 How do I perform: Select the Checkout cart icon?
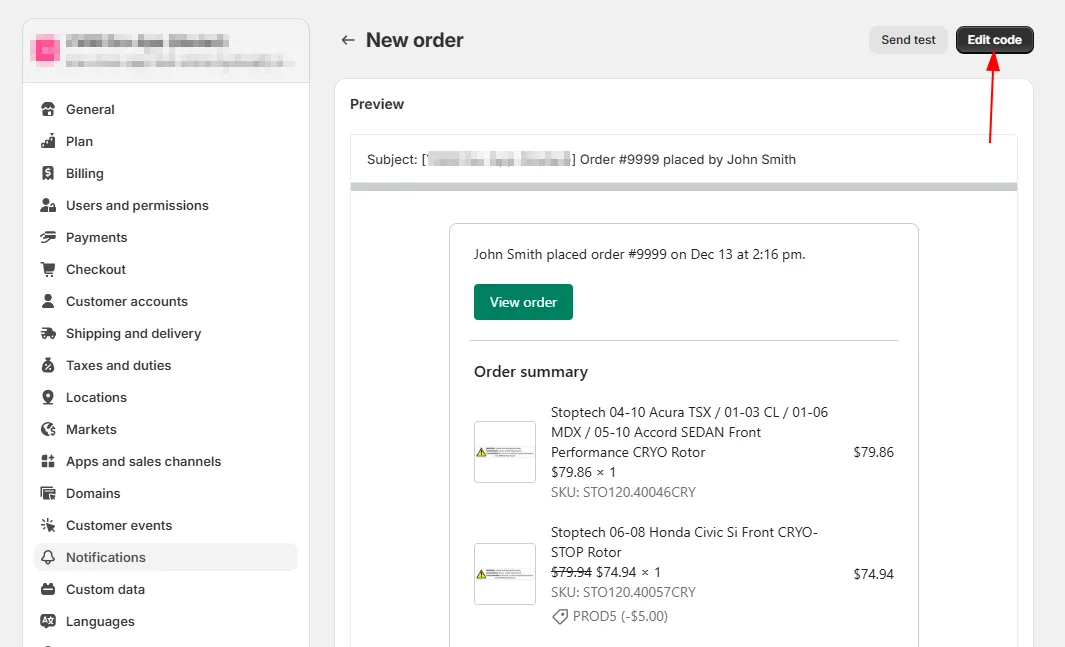tap(48, 269)
